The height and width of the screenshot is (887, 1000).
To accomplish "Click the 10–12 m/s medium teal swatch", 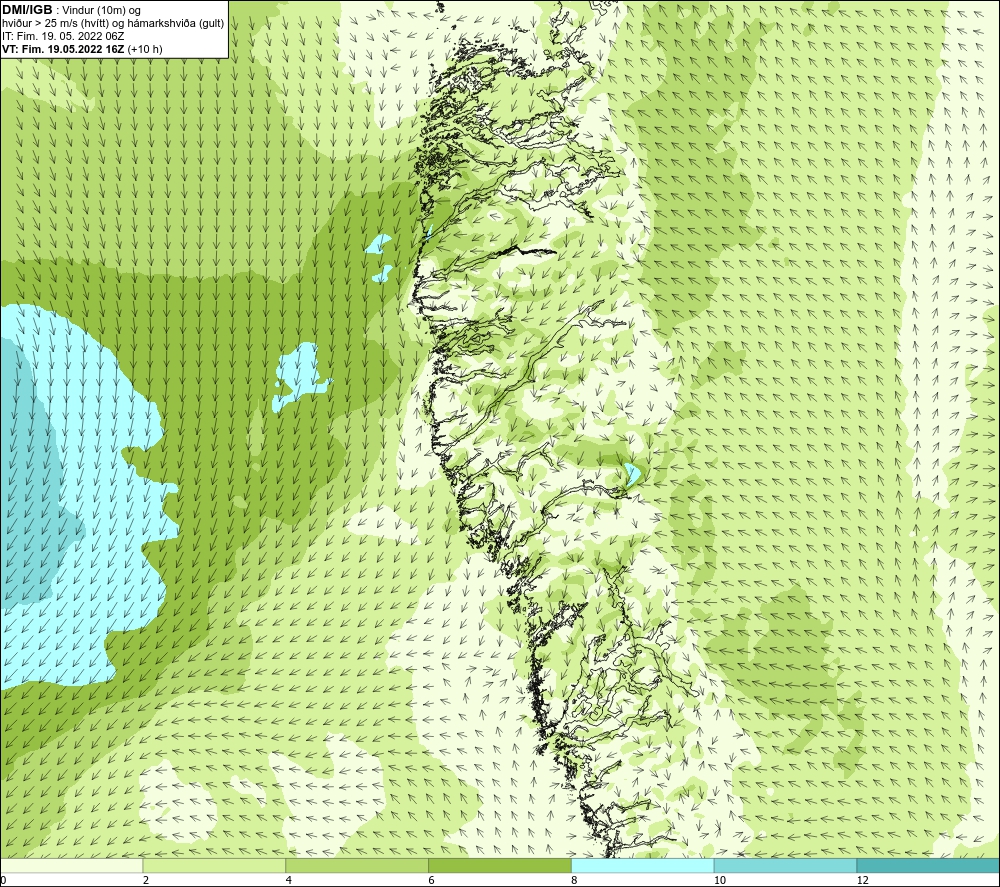I will (x=786, y=865).
